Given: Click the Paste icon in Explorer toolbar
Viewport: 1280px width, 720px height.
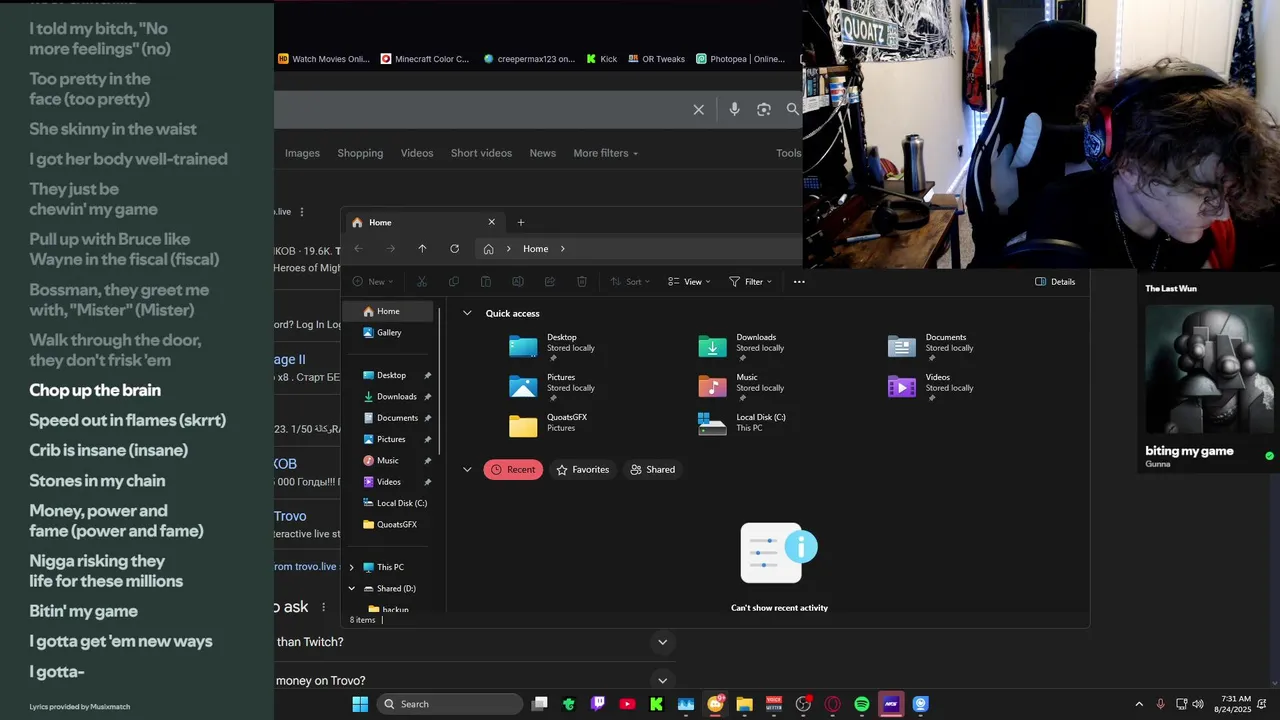Looking at the screenshot, I should point(486,282).
